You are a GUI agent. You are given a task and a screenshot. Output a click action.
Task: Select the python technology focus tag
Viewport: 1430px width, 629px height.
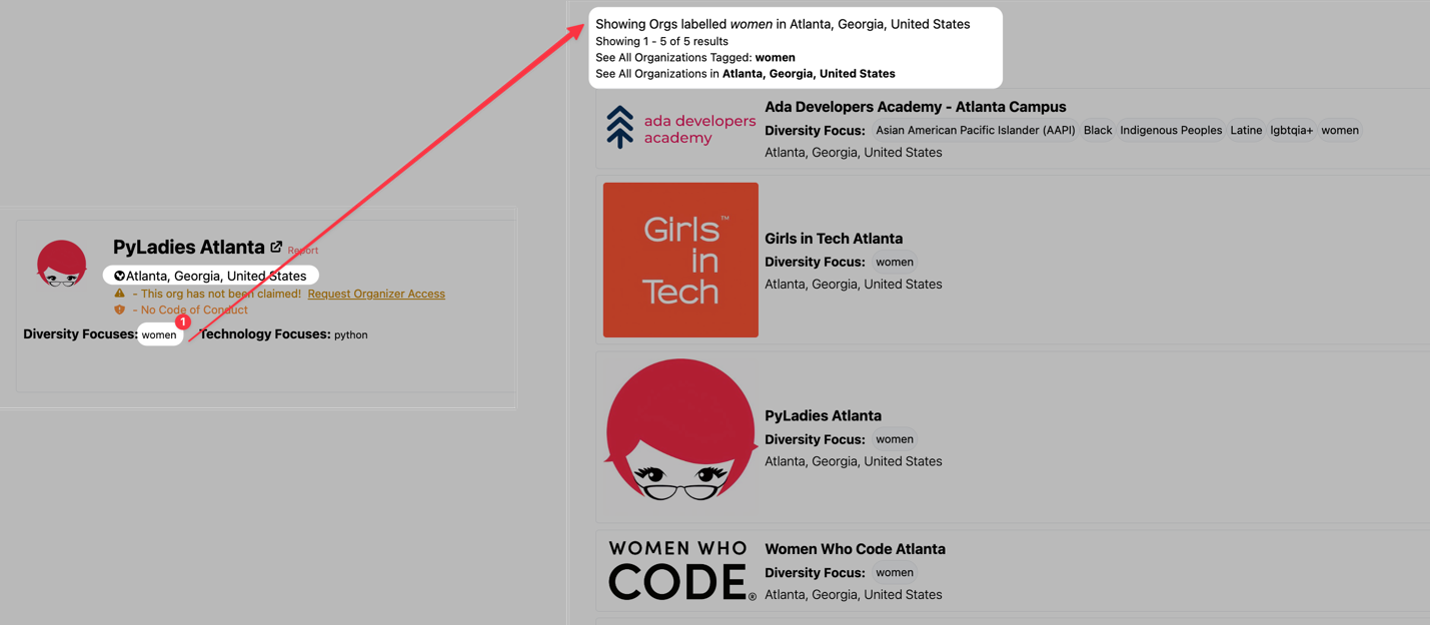[x=351, y=335]
